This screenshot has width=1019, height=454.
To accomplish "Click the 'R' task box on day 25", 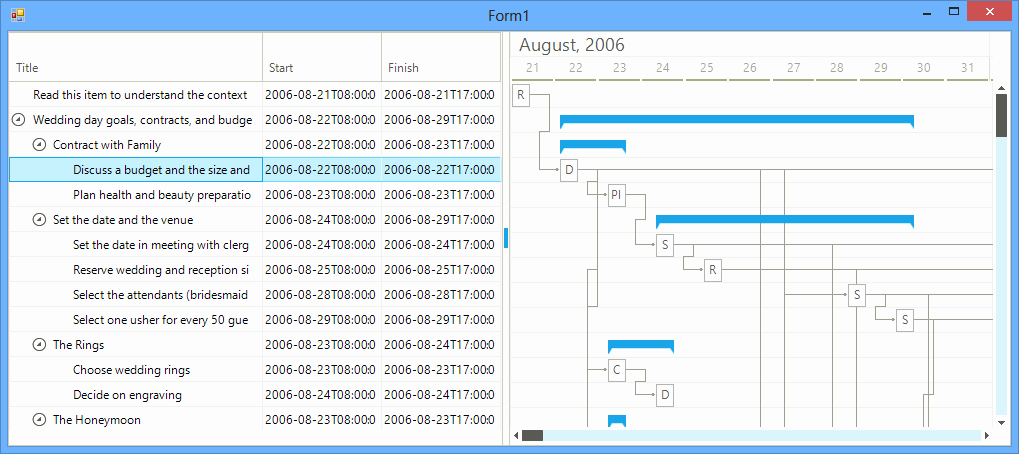I will [x=713, y=270].
